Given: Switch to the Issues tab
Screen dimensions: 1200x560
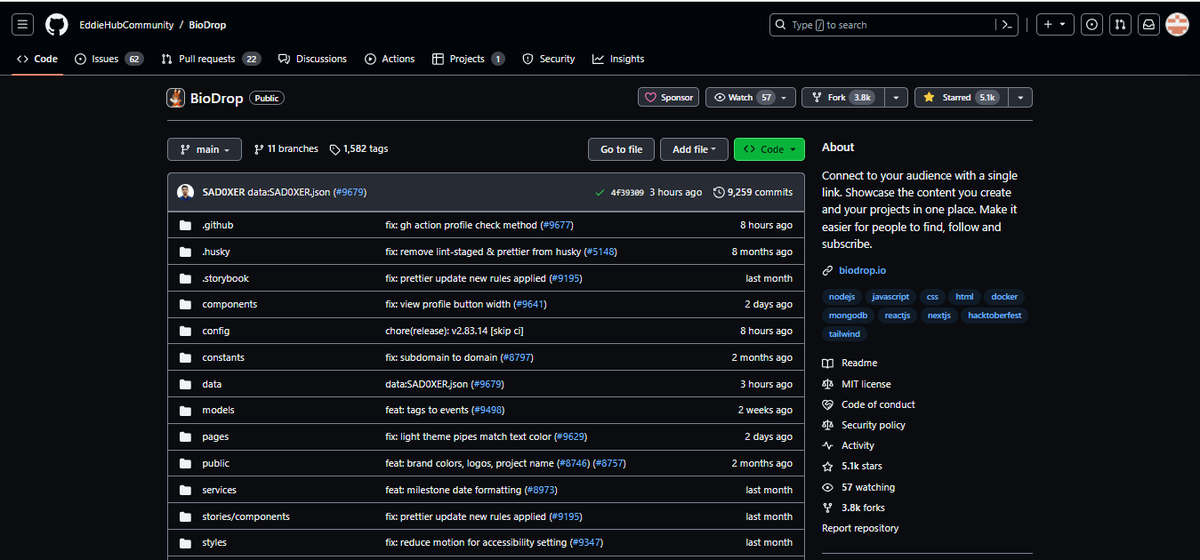Looking at the screenshot, I should pos(109,59).
